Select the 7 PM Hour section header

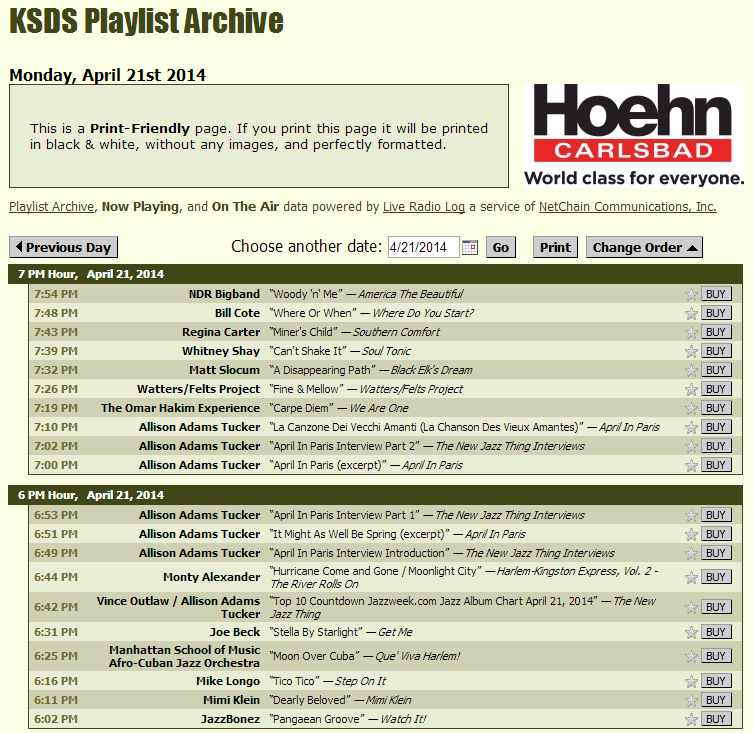[376, 274]
